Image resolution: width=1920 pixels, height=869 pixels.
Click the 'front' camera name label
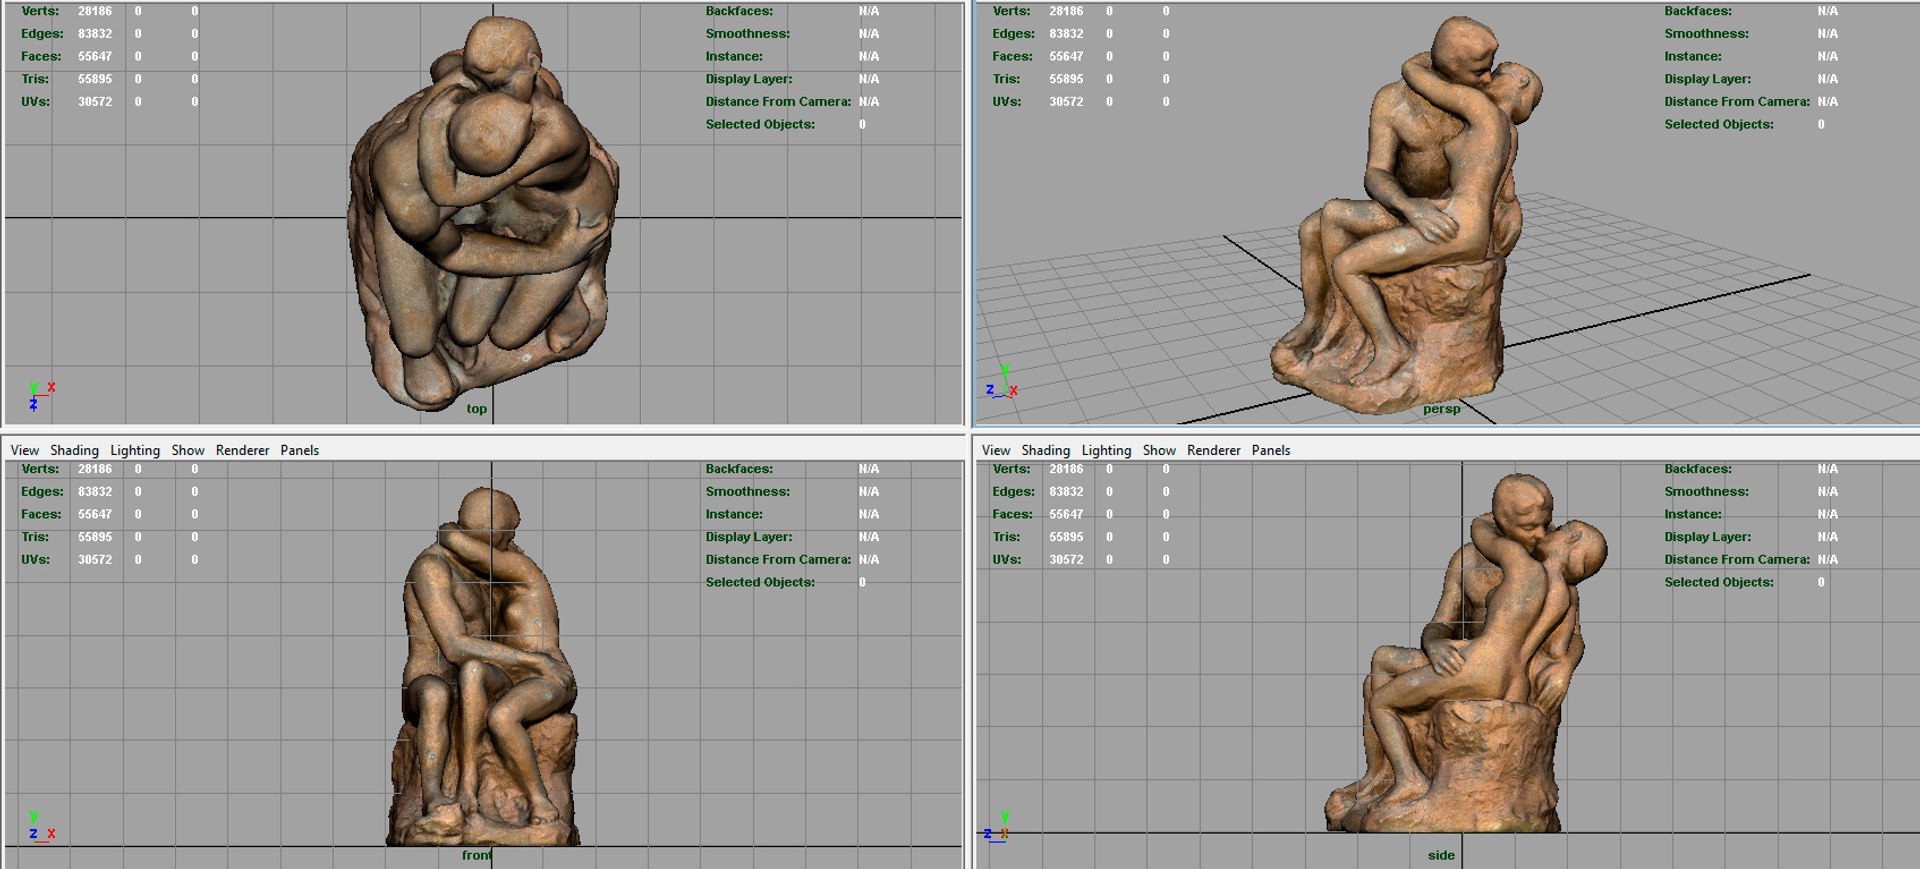477,855
